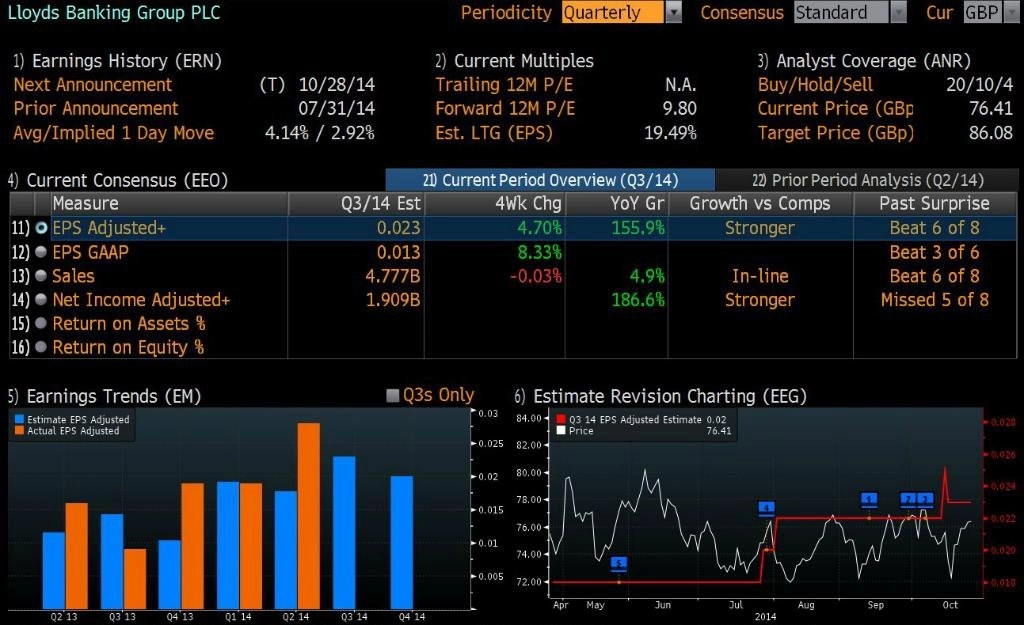Click the EPS Adjusted+ estimate 0.023
Image resolution: width=1024 pixels, height=625 pixels.
(398, 228)
